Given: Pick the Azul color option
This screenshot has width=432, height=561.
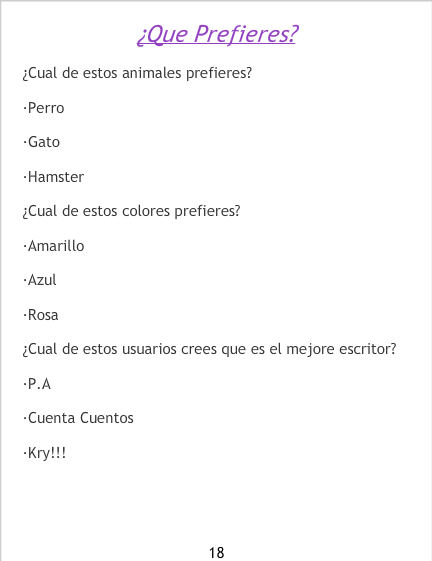Looking at the screenshot, I should (x=40, y=280).
